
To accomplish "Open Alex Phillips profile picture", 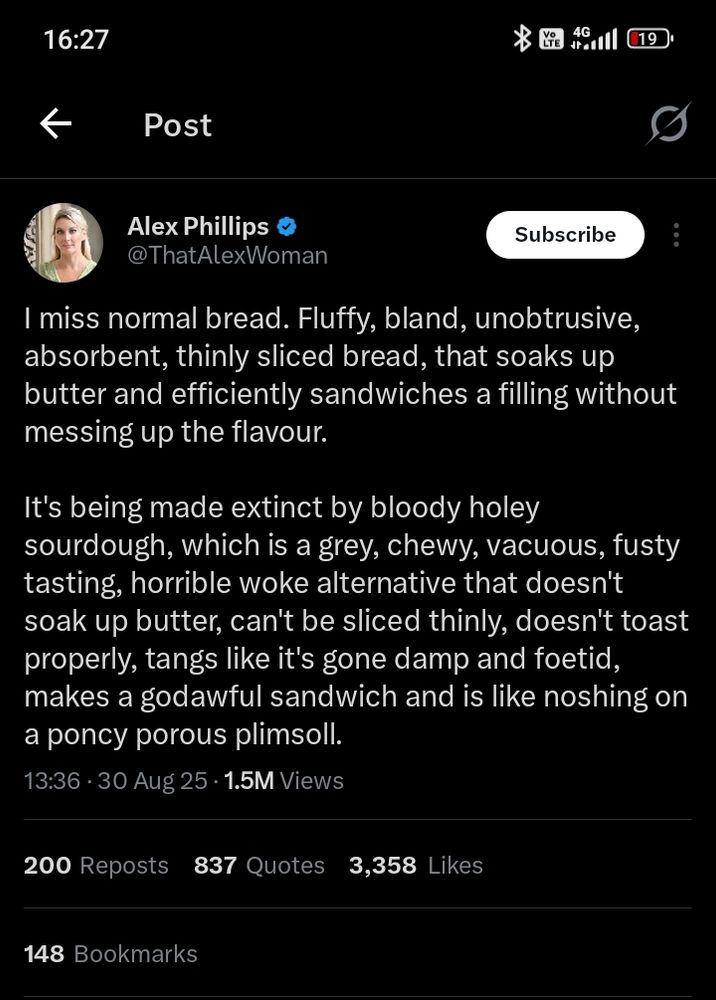I will point(63,242).
